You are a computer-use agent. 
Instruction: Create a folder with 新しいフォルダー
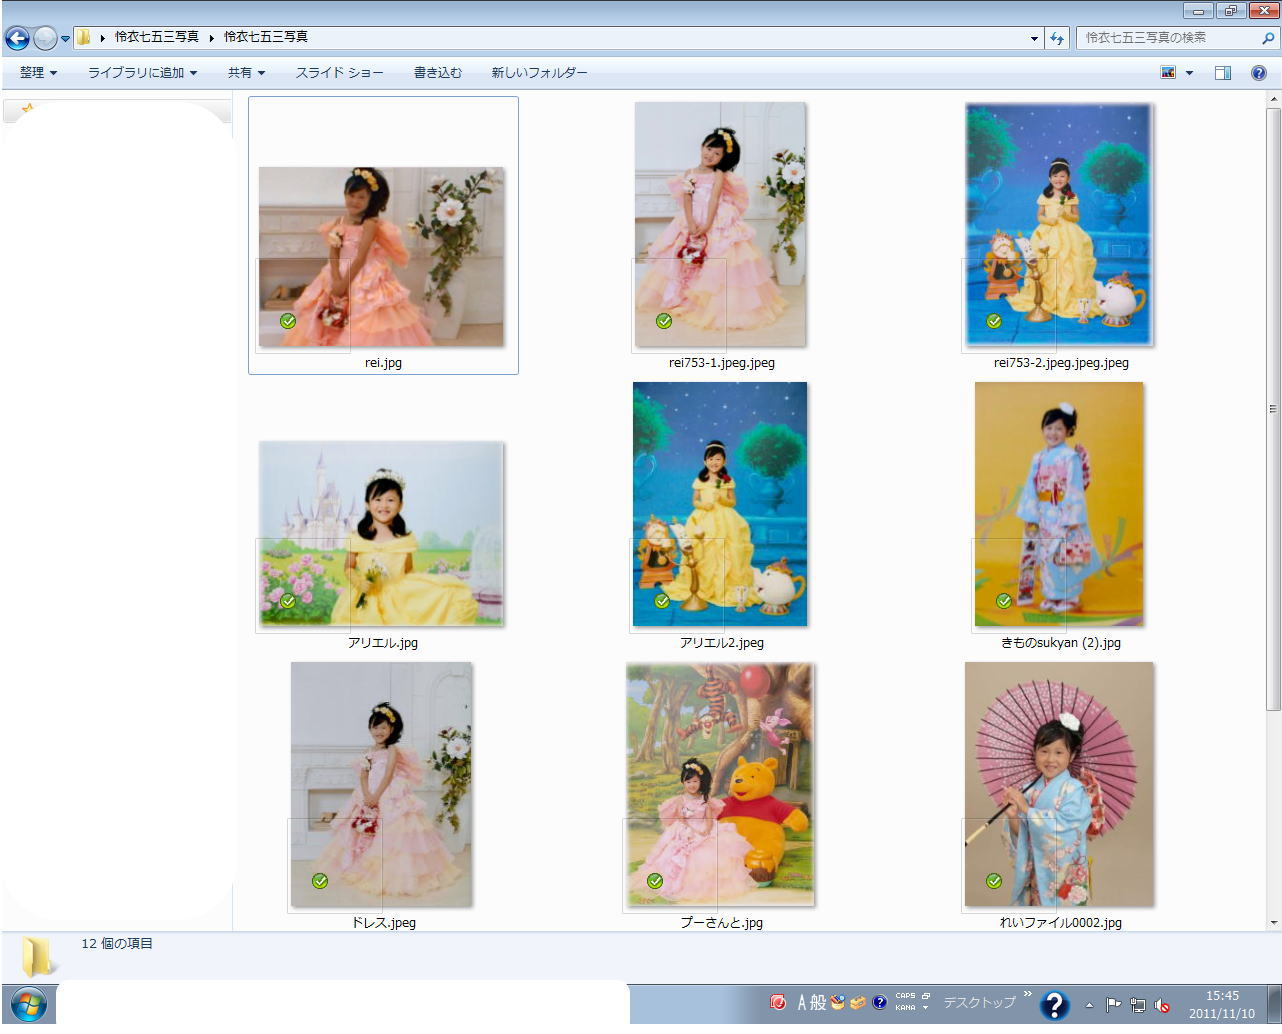[x=539, y=73]
